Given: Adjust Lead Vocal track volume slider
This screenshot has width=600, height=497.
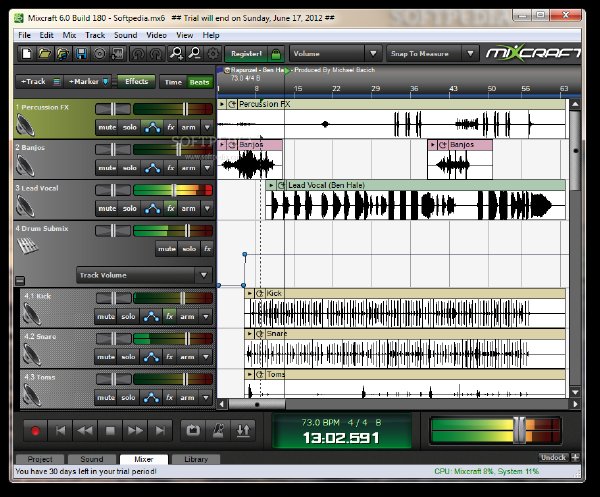Looking at the screenshot, I should [174, 190].
